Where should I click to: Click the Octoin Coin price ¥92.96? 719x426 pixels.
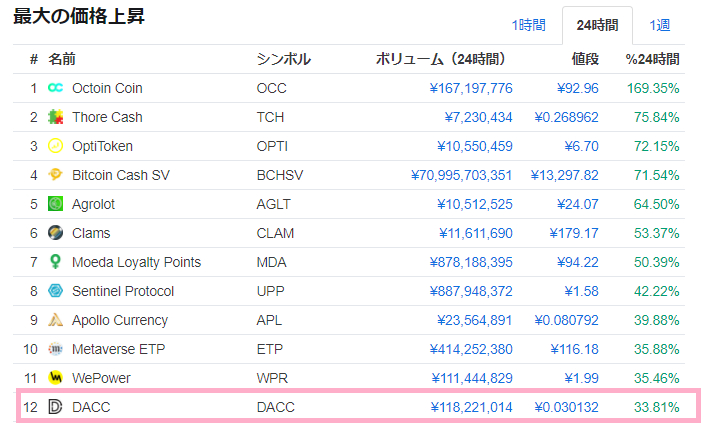[x=577, y=88]
